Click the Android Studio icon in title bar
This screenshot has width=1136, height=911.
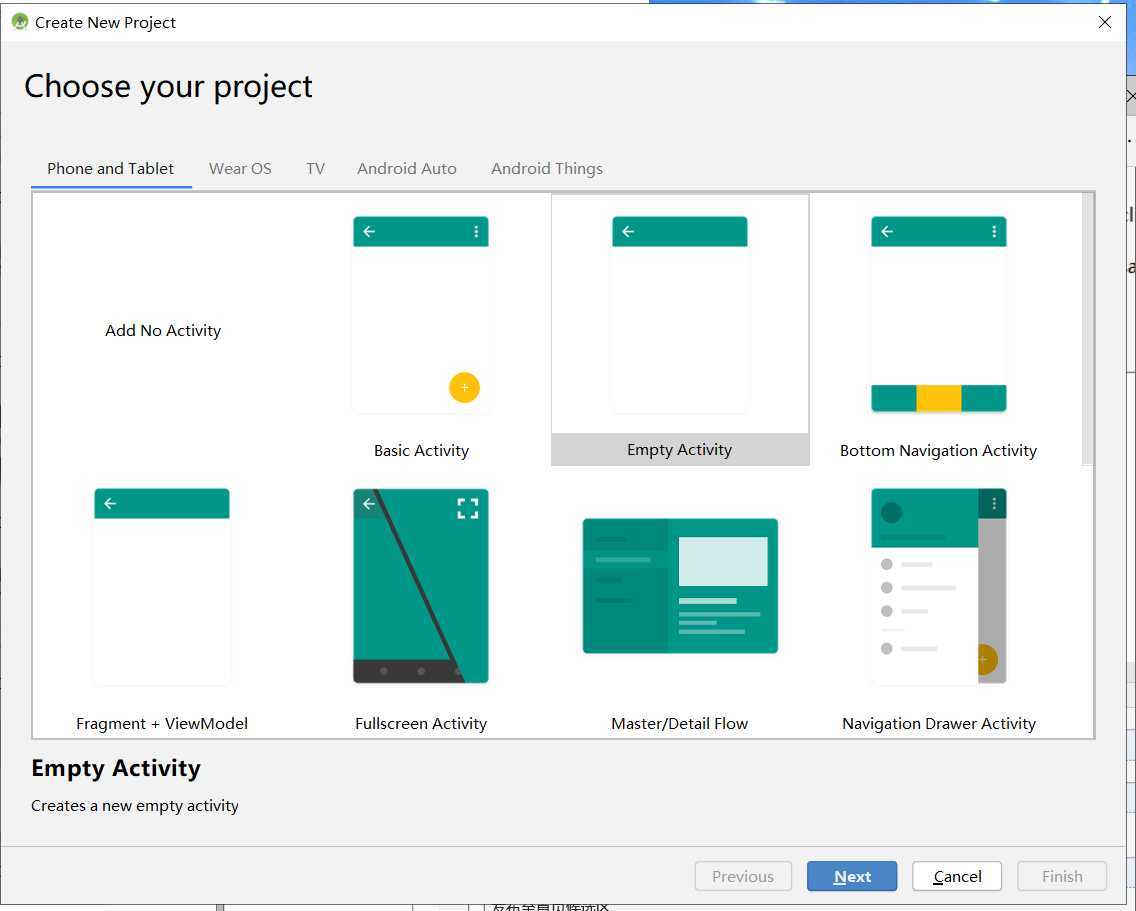[20, 22]
